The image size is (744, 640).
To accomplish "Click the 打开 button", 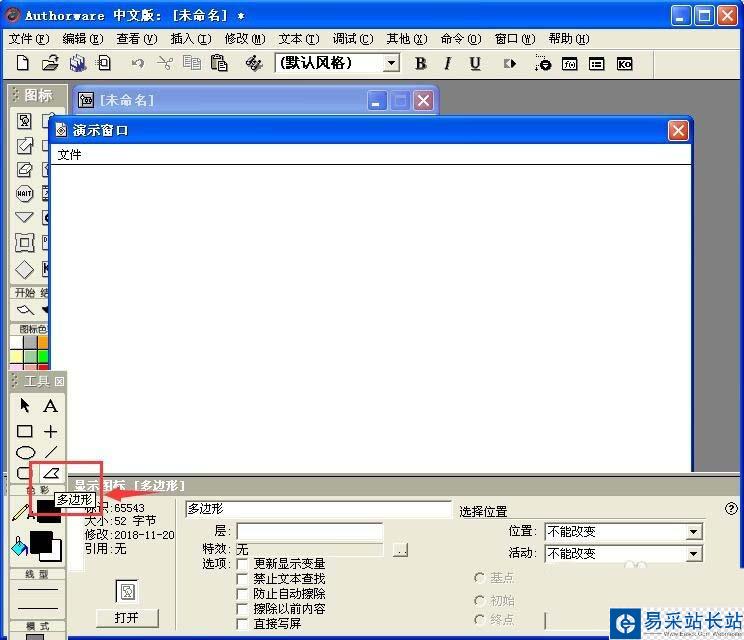I will coord(127,618).
